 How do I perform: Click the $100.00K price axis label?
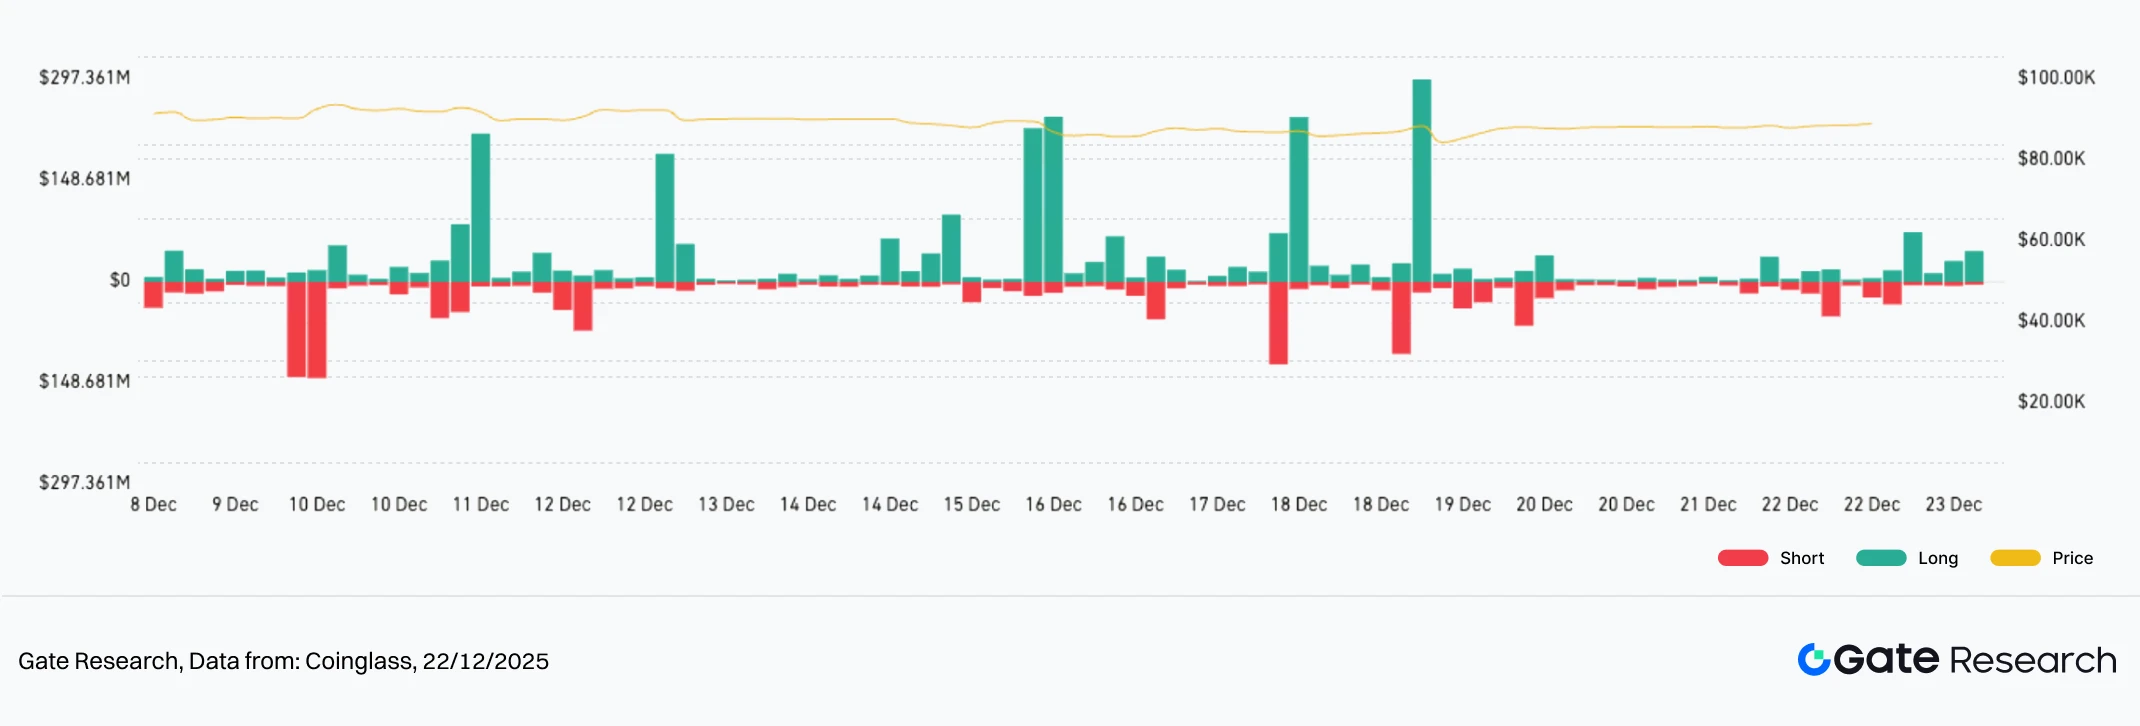[x=2056, y=78]
